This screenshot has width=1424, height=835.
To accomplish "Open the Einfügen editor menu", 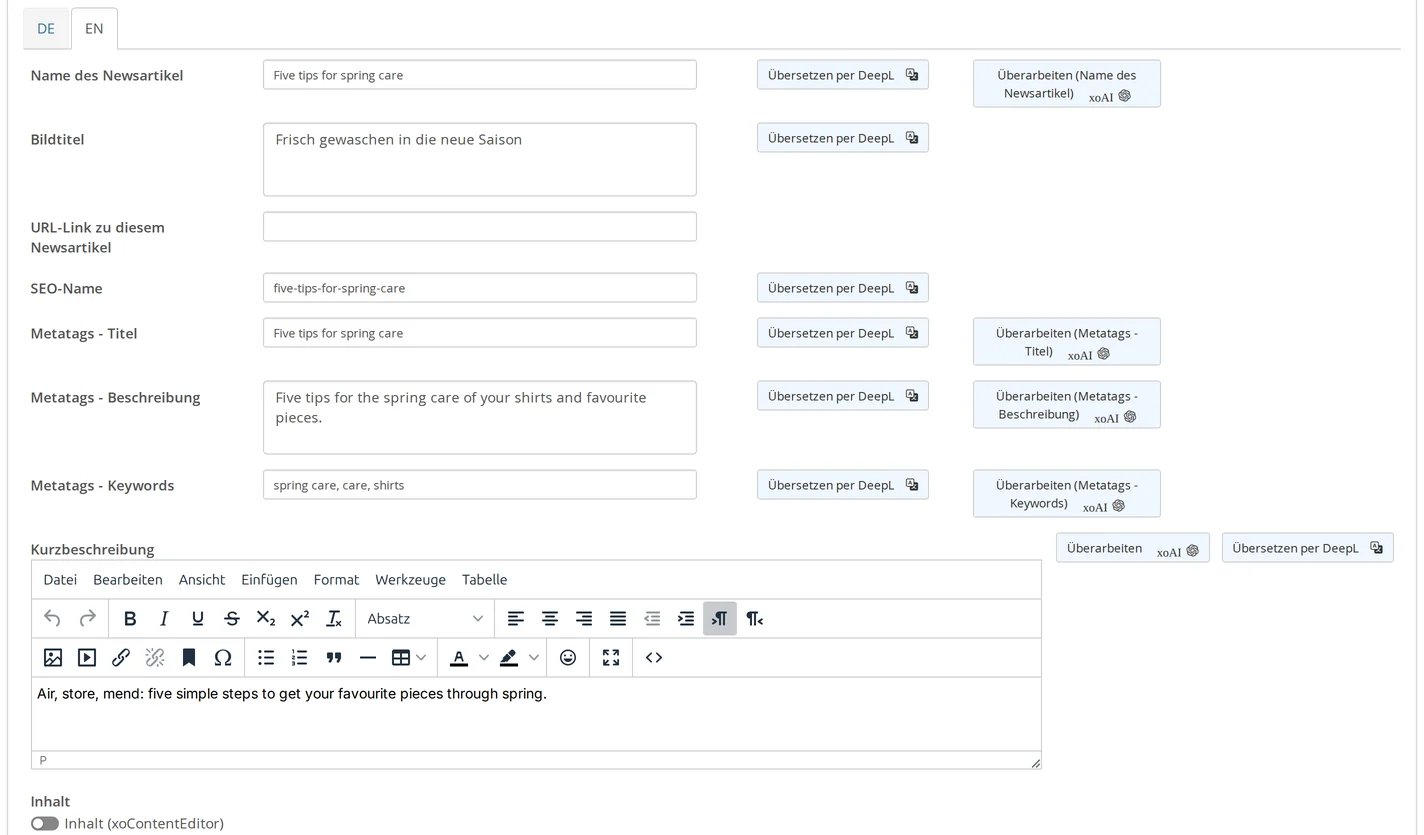I will [x=269, y=580].
